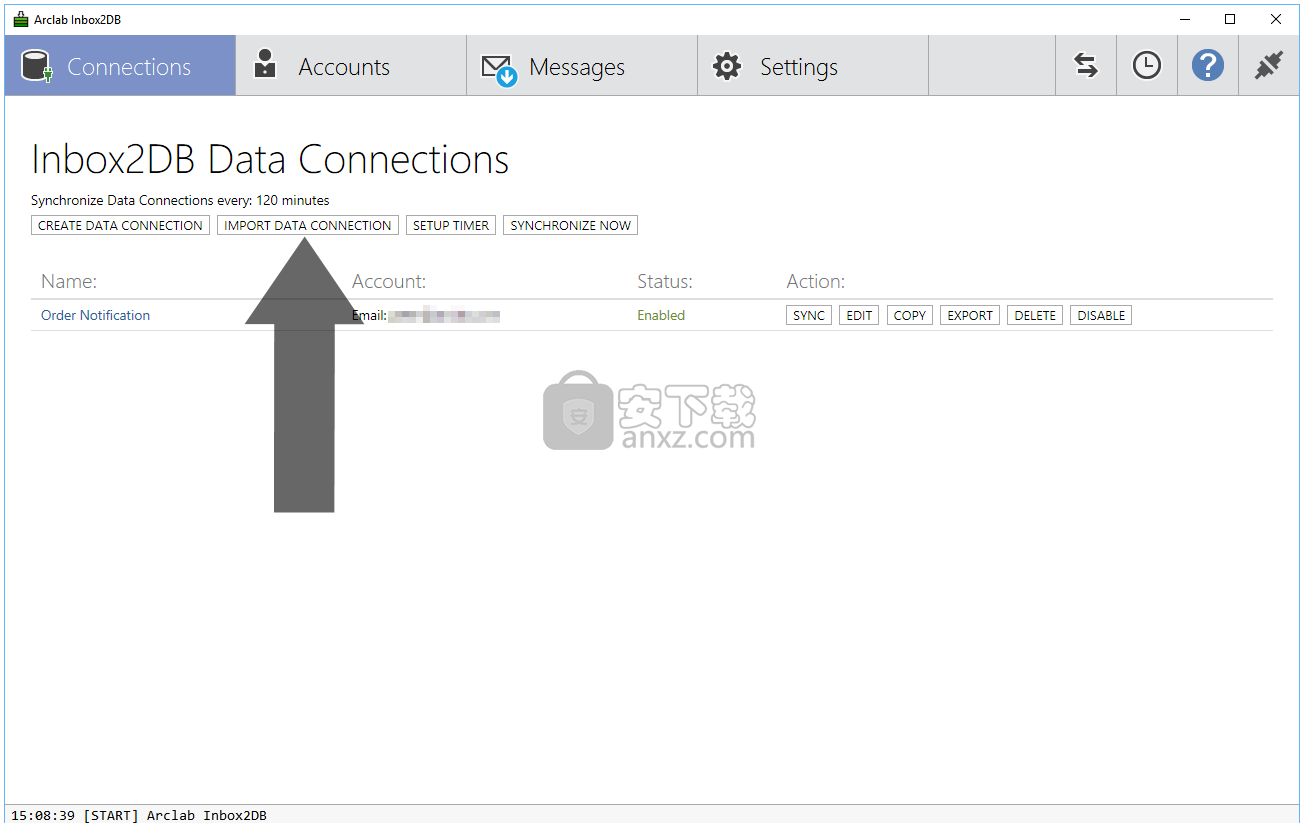The image size is (1302, 823).
Task: Sync the Order Notification connection
Action: [x=809, y=315]
